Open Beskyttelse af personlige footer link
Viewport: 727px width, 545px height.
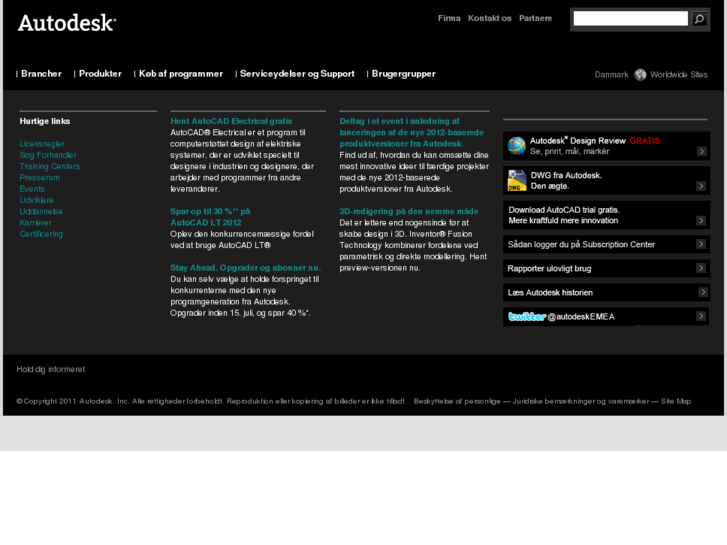point(457,401)
